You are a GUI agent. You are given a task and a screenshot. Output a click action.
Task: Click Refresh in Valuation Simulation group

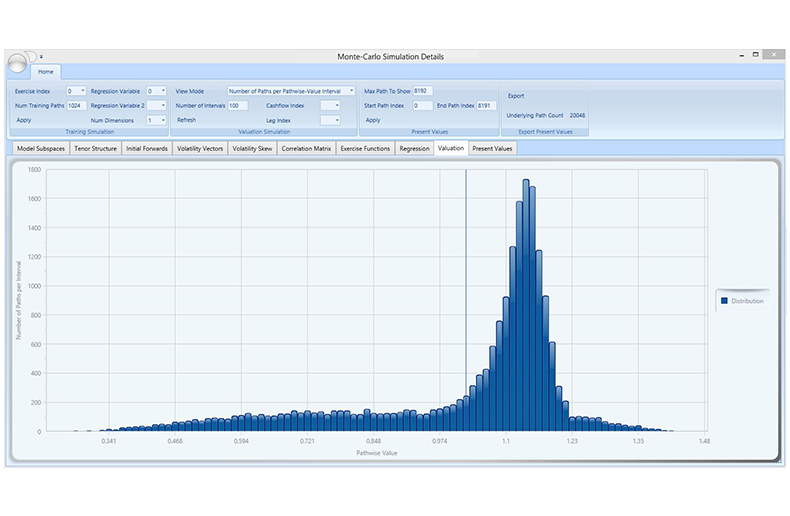pos(186,120)
